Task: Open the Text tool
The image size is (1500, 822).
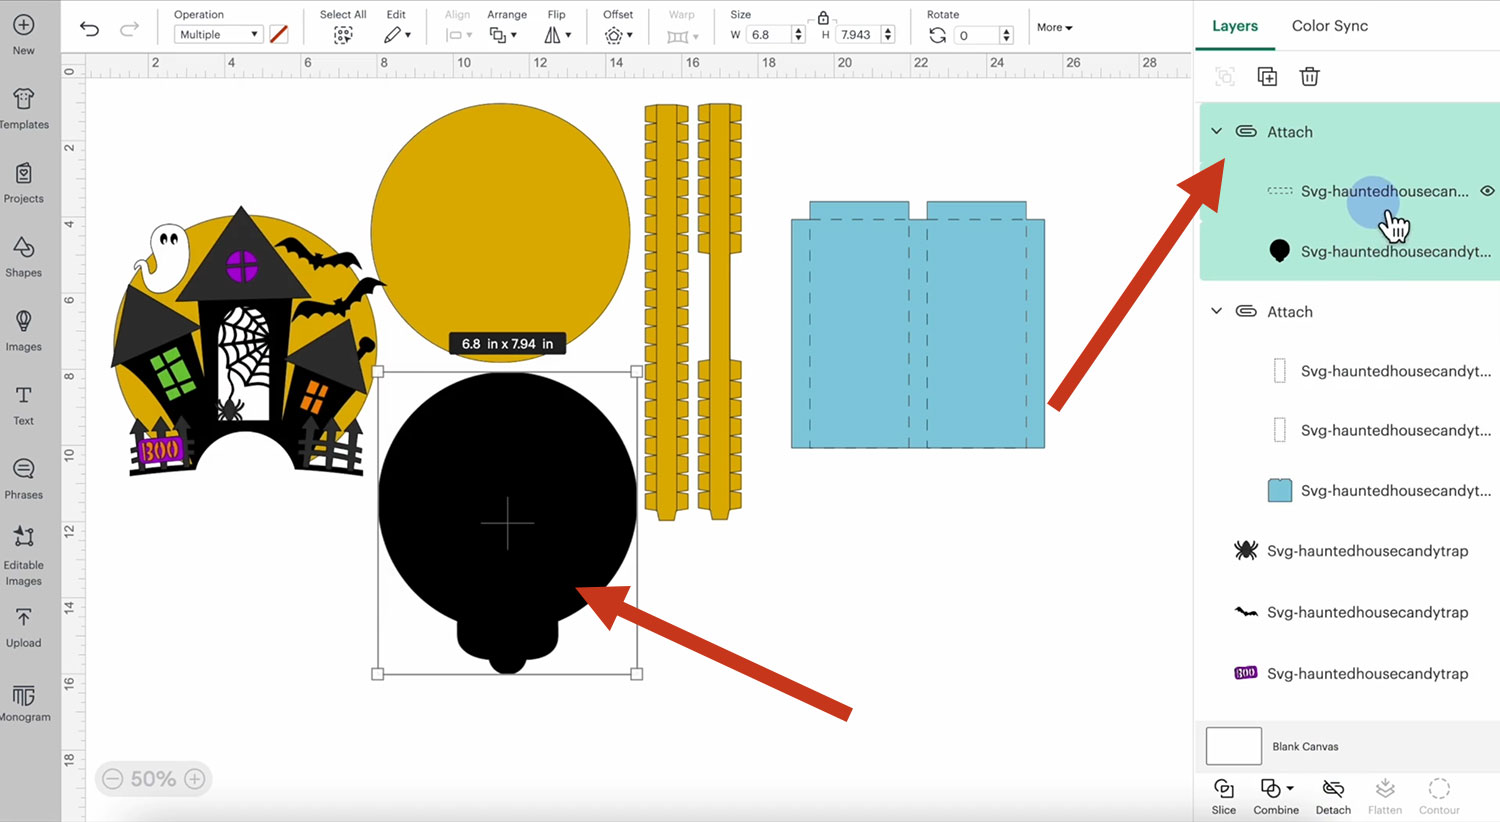Action: click(24, 404)
